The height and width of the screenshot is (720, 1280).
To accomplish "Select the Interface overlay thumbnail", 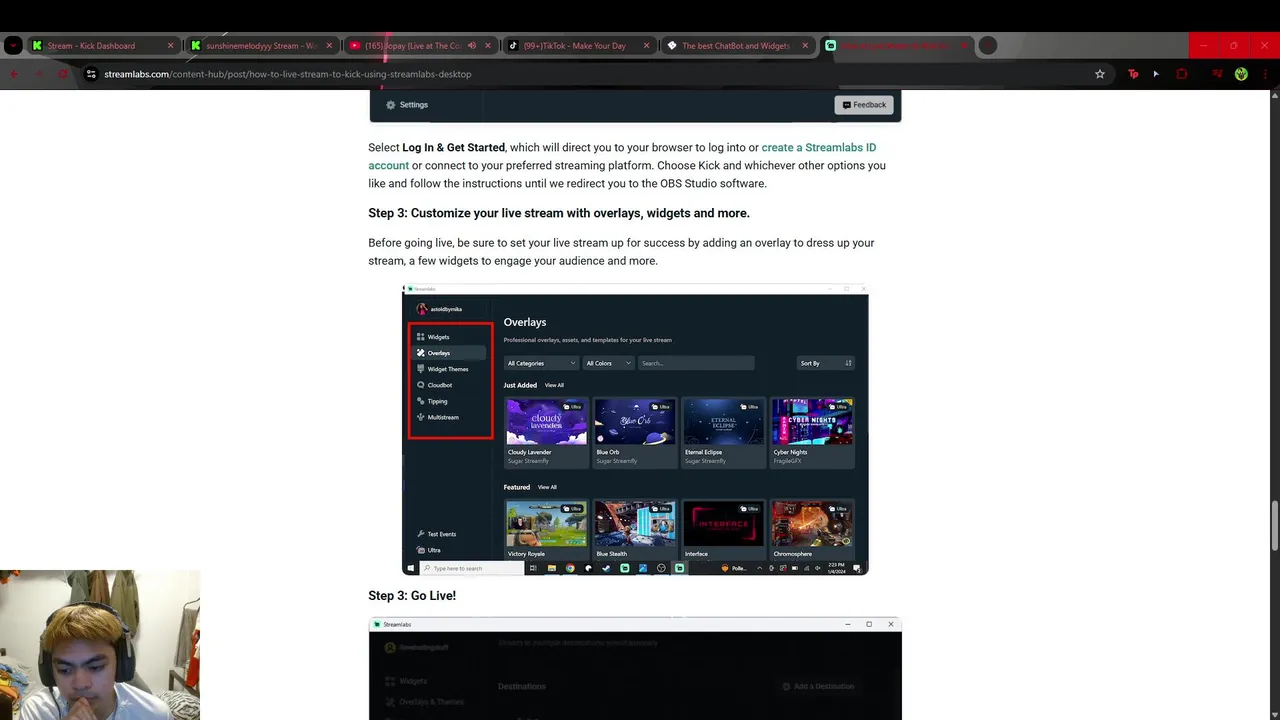I will [x=723, y=524].
